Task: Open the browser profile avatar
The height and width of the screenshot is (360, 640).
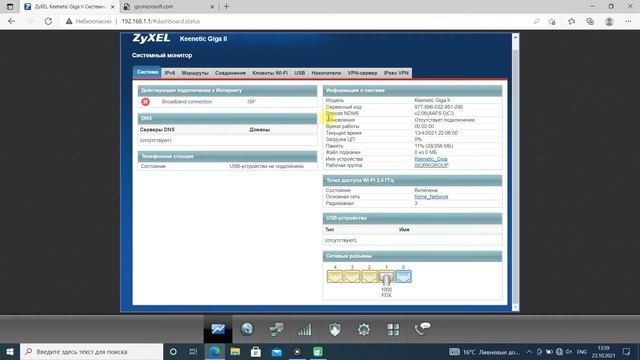Action: pos(609,21)
